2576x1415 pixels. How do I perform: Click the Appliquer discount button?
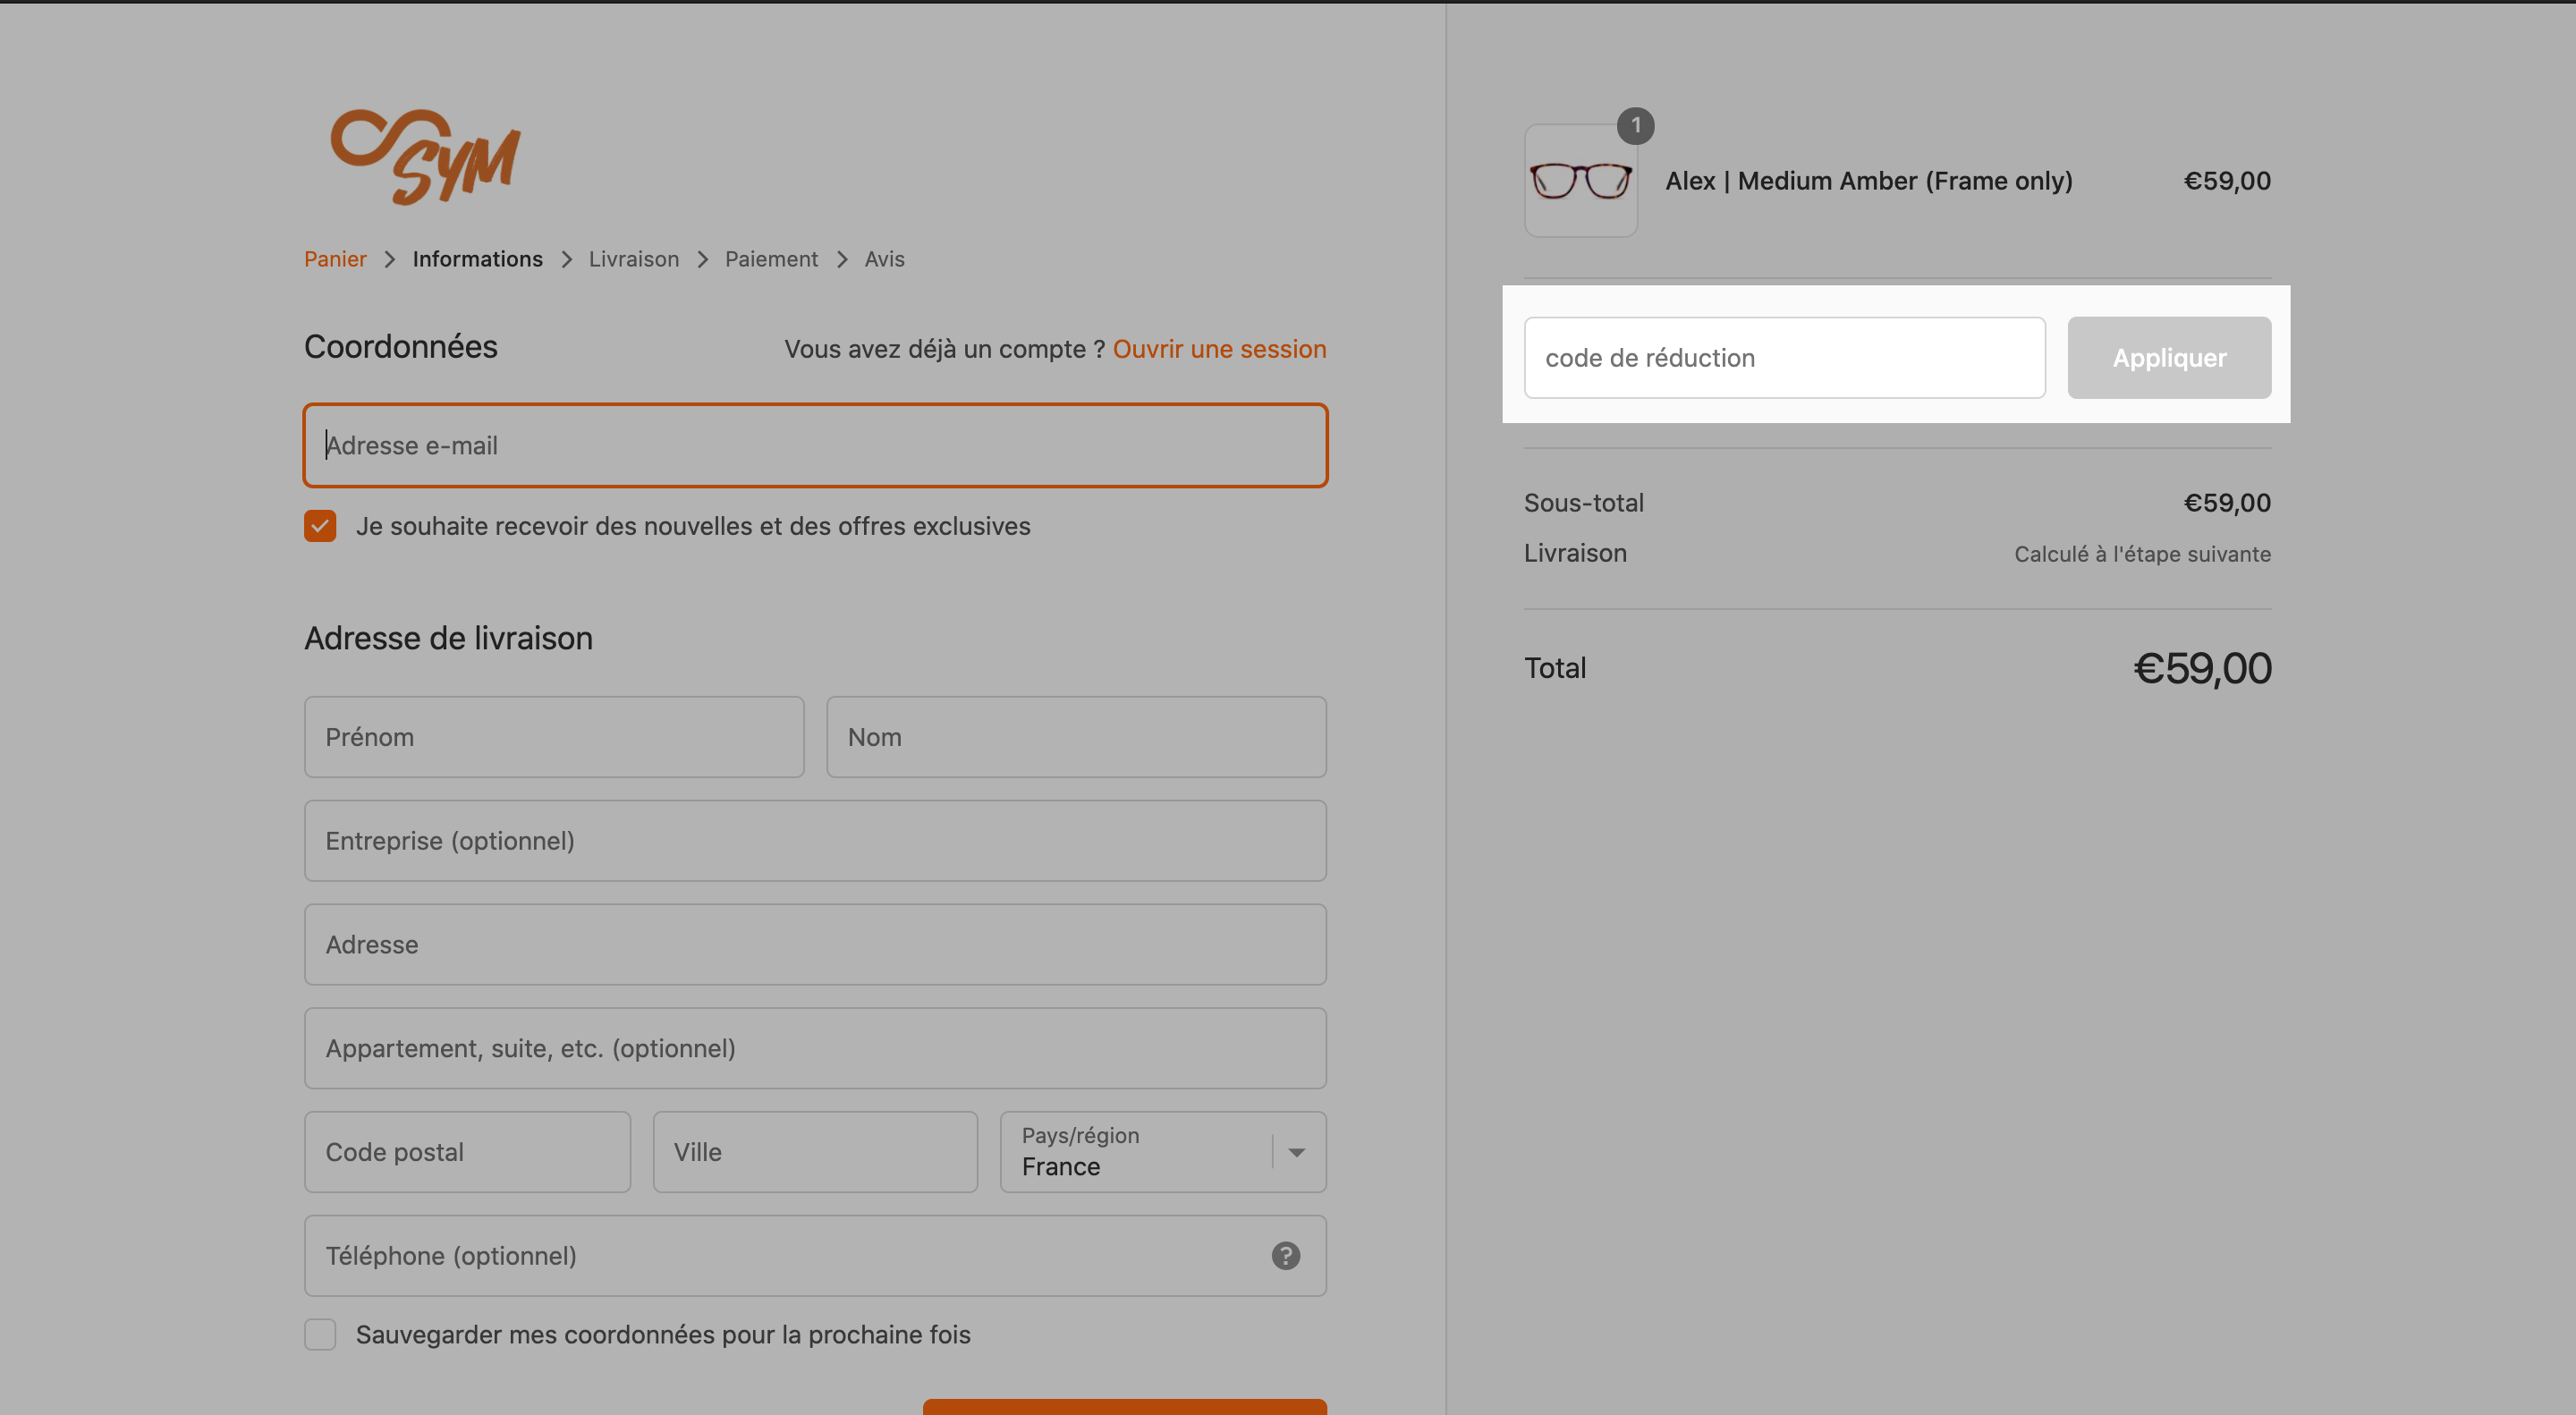point(2169,358)
